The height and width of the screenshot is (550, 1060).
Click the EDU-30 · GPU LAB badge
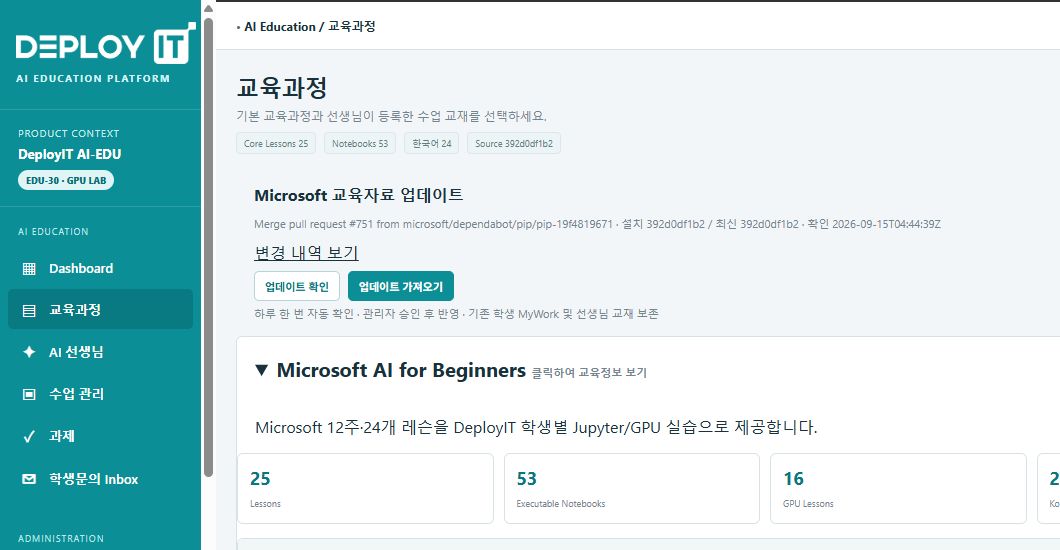(x=66, y=180)
